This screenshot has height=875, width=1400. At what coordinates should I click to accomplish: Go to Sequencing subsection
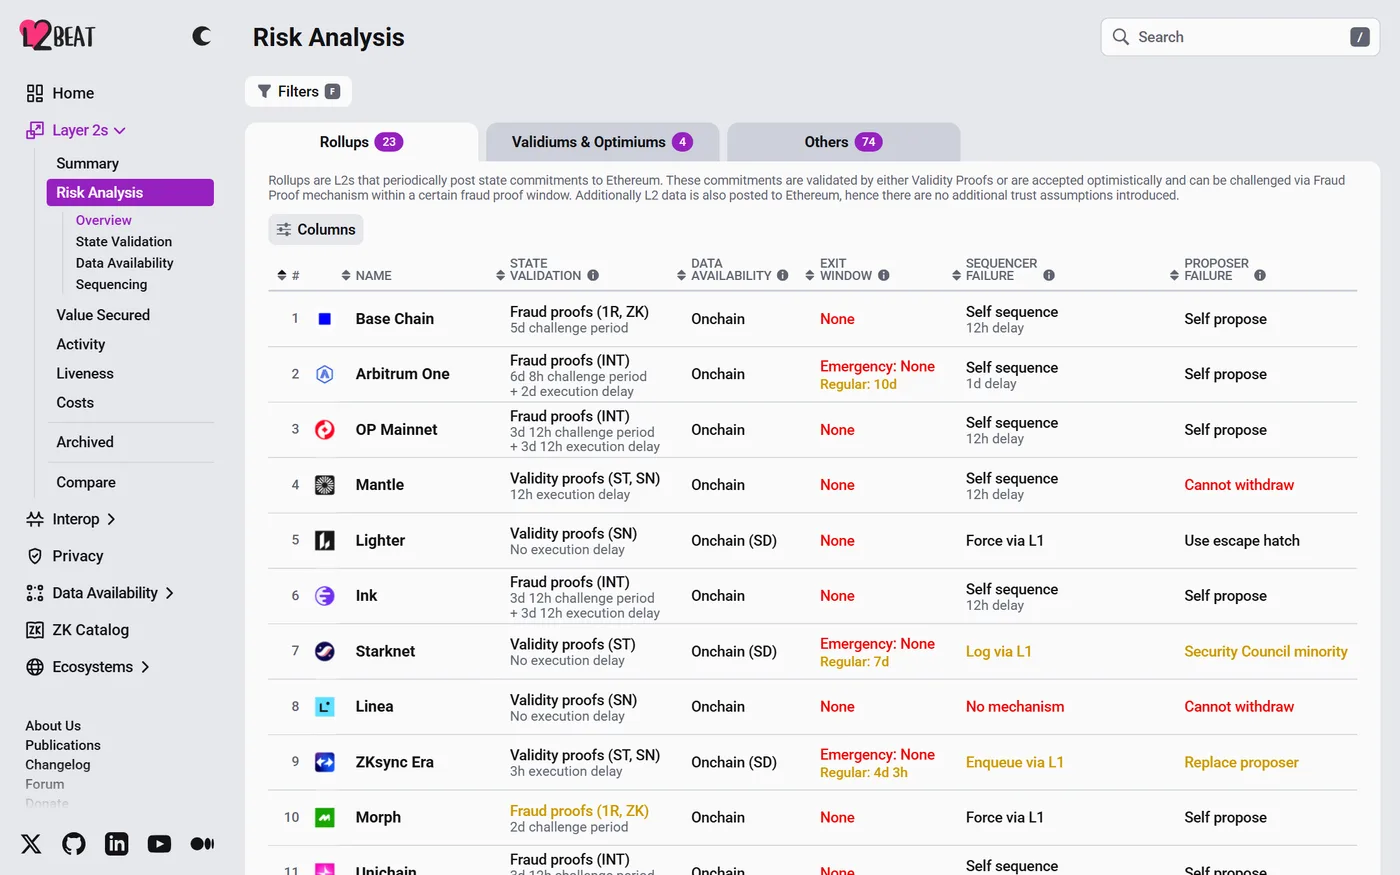(x=111, y=284)
